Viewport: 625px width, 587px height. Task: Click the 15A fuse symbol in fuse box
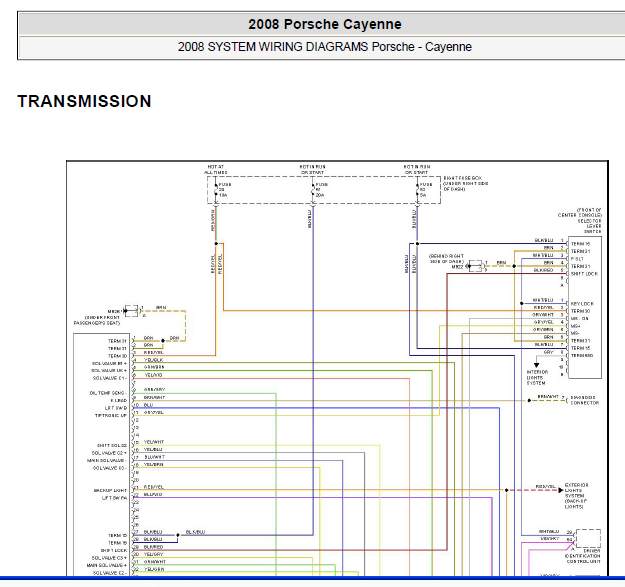click(x=216, y=190)
